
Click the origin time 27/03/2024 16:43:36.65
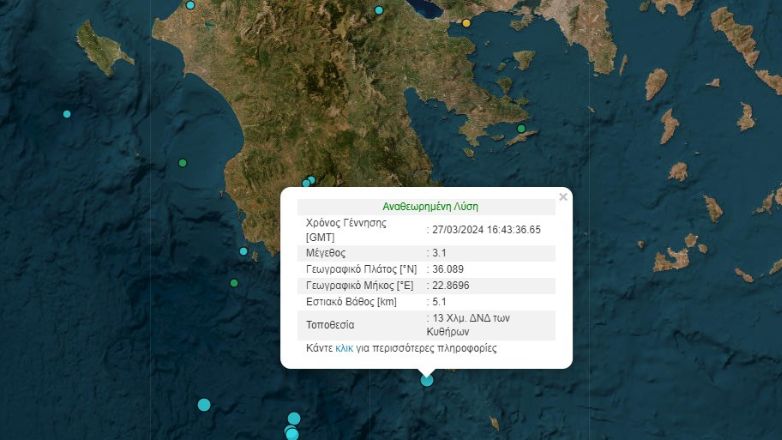click(x=487, y=229)
